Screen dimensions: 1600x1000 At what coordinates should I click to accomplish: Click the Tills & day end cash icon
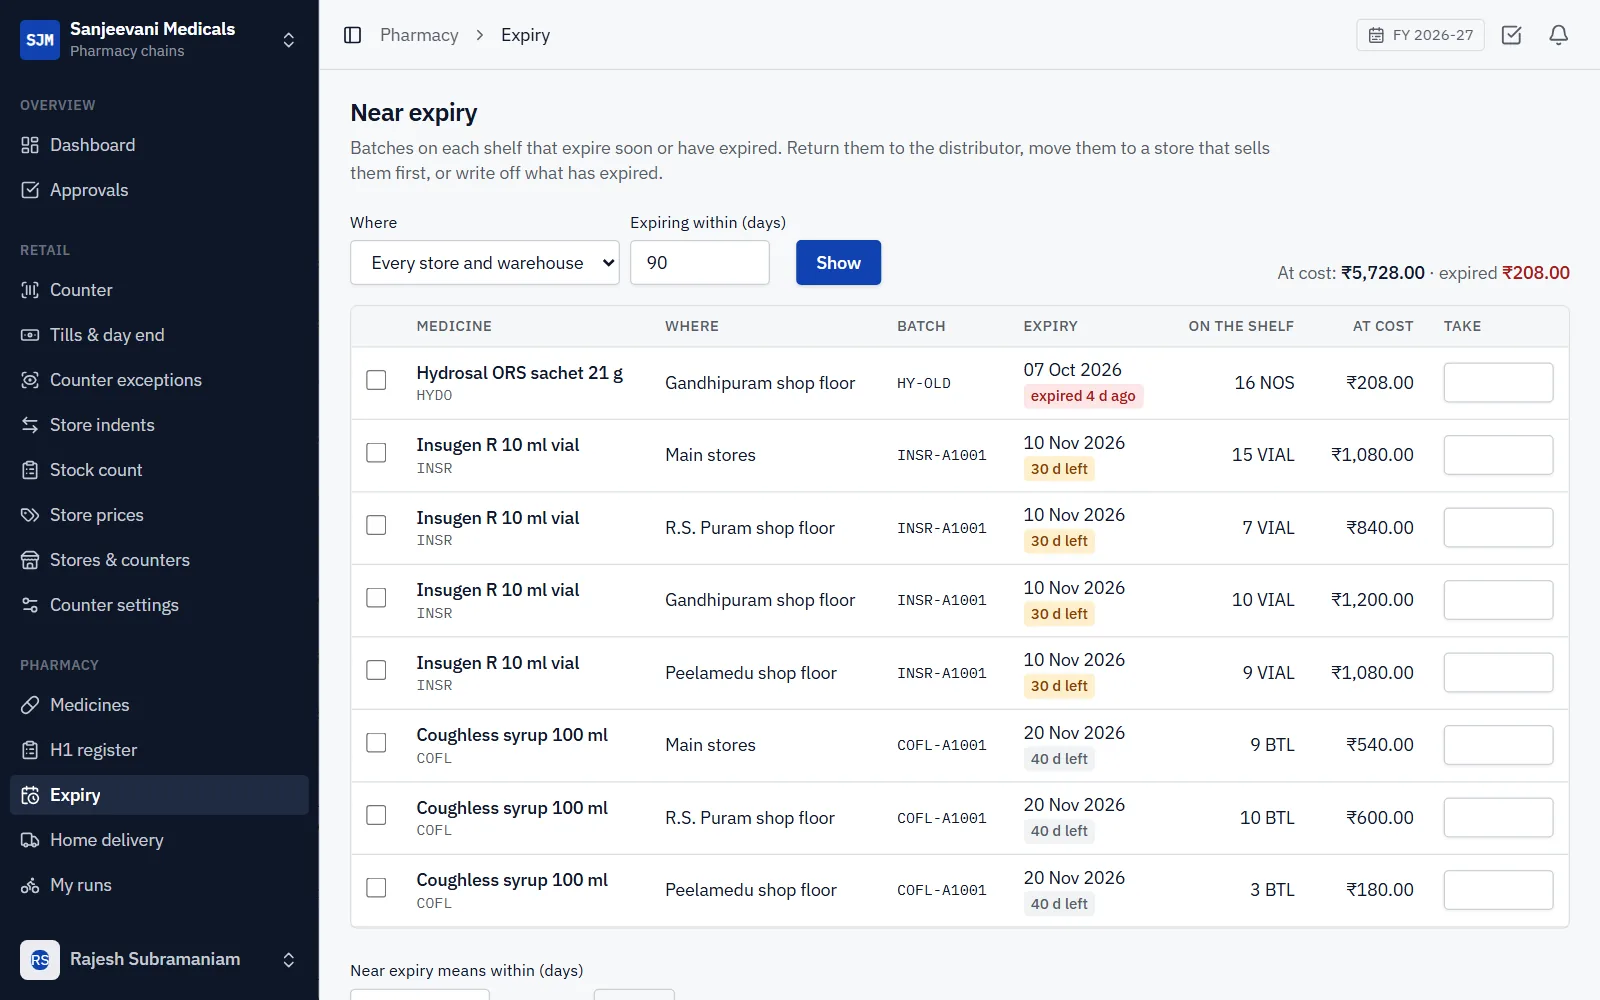pos(30,335)
